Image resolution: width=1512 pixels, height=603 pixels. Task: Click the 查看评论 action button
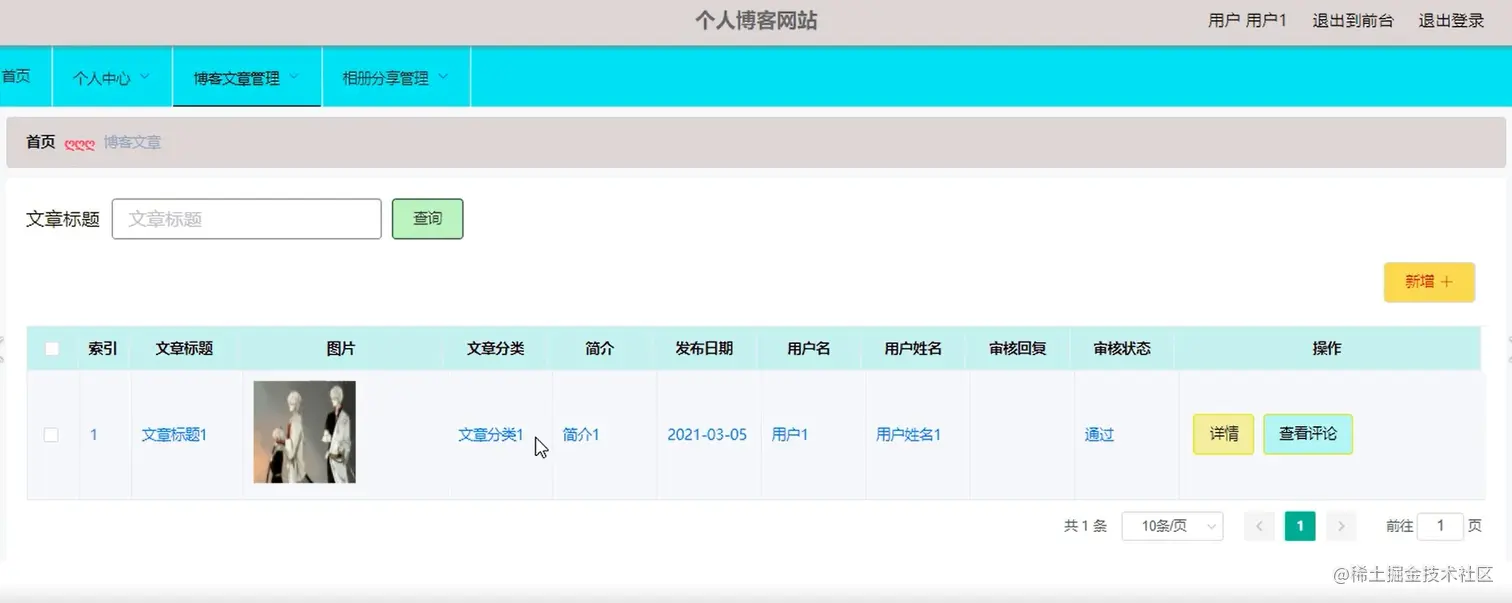pyautogui.click(x=1307, y=434)
